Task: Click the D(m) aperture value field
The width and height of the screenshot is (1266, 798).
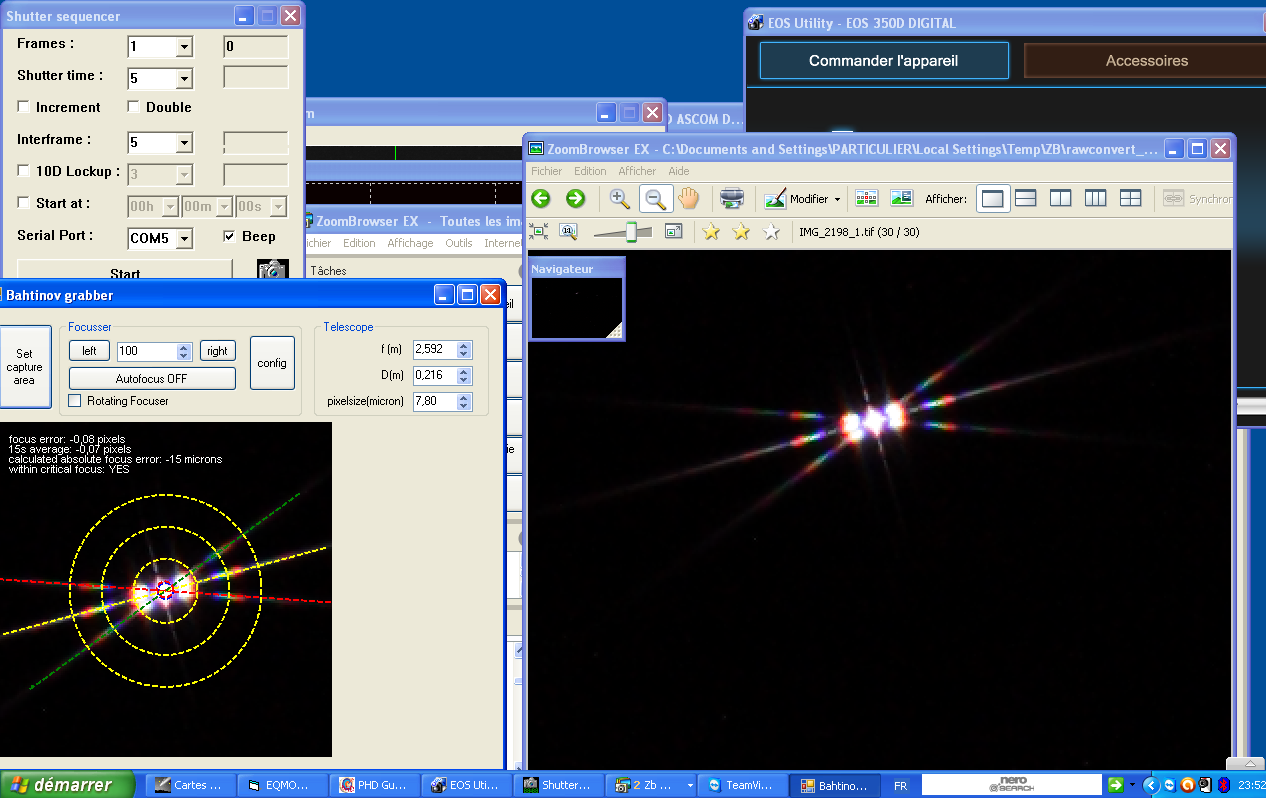Action: [x=435, y=375]
